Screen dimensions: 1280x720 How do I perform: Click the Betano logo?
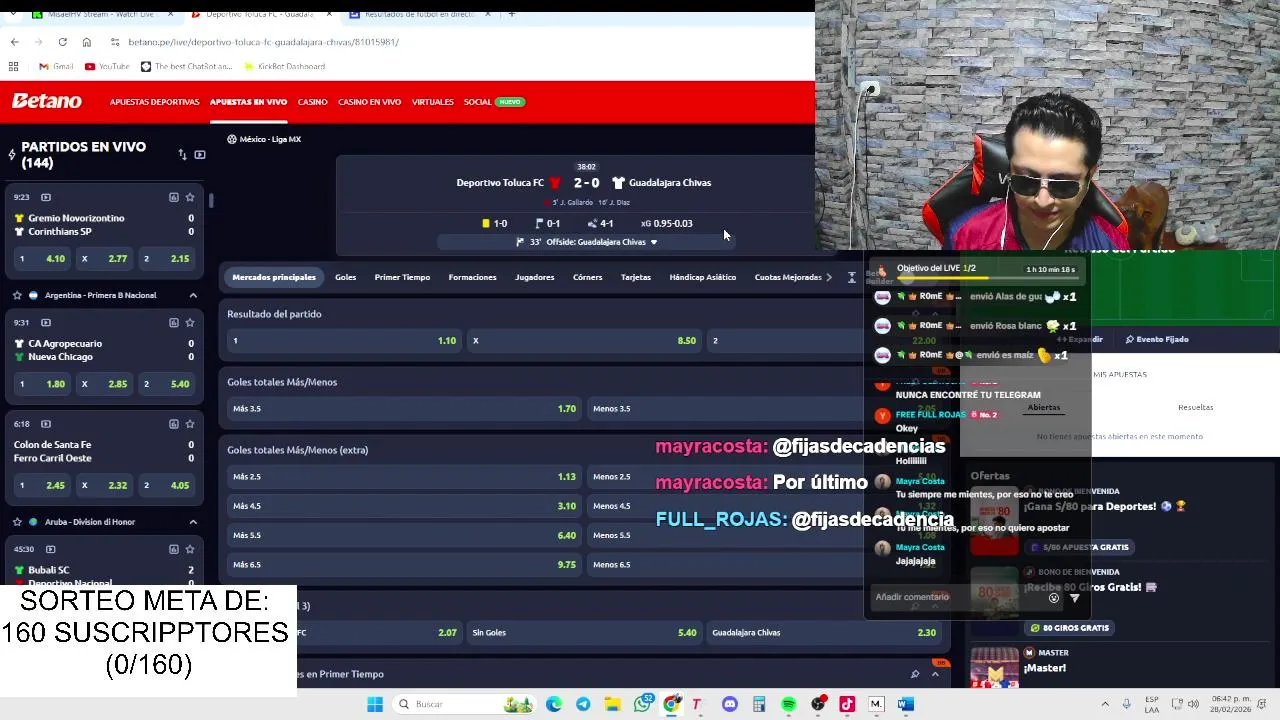pos(46,101)
